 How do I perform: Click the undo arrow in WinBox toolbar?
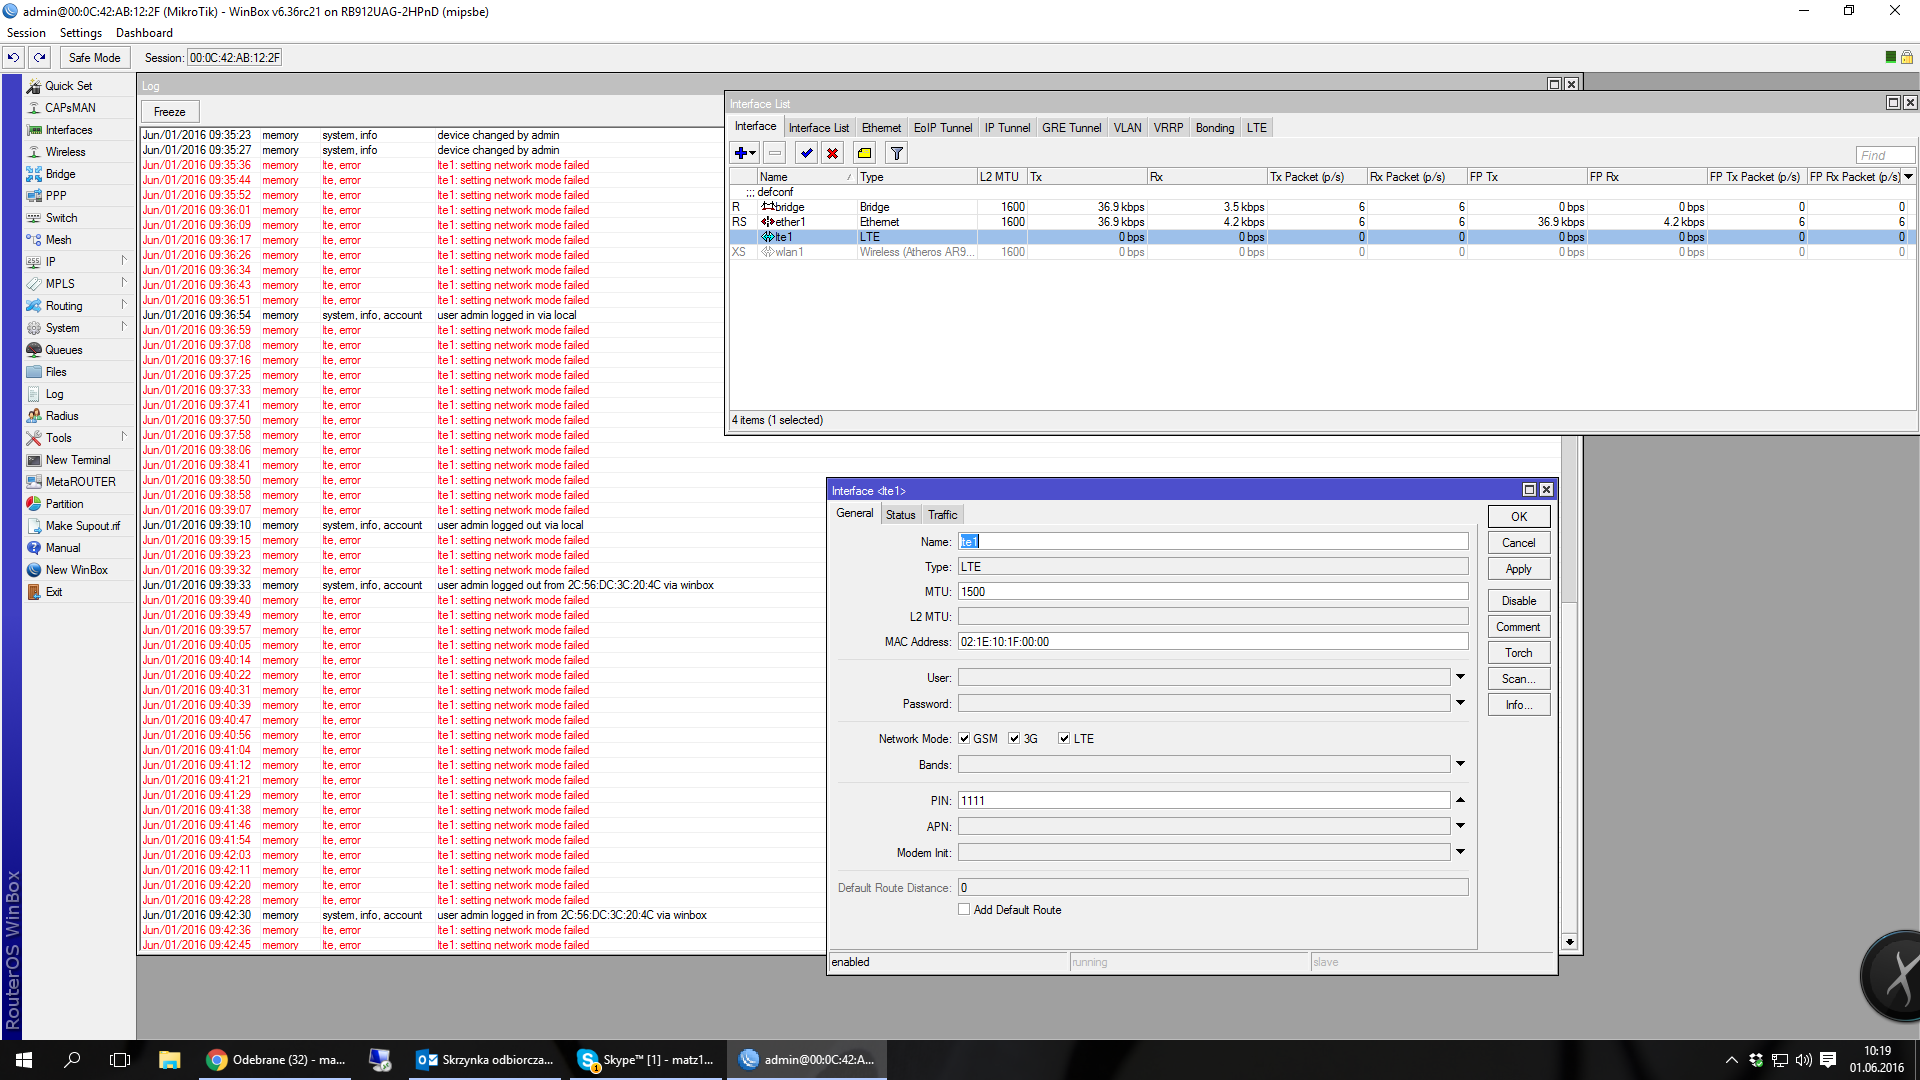click(14, 57)
